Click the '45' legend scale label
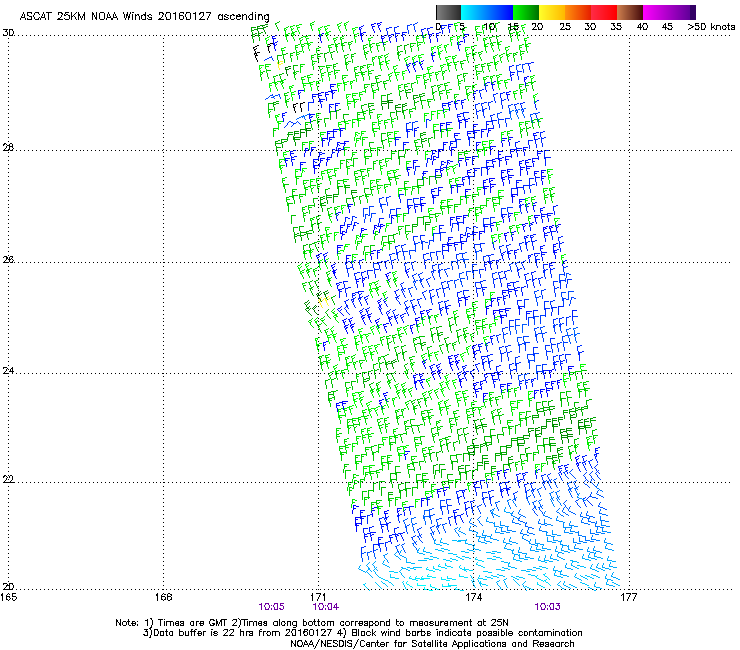 pyautogui.click(x=667, y=27)
